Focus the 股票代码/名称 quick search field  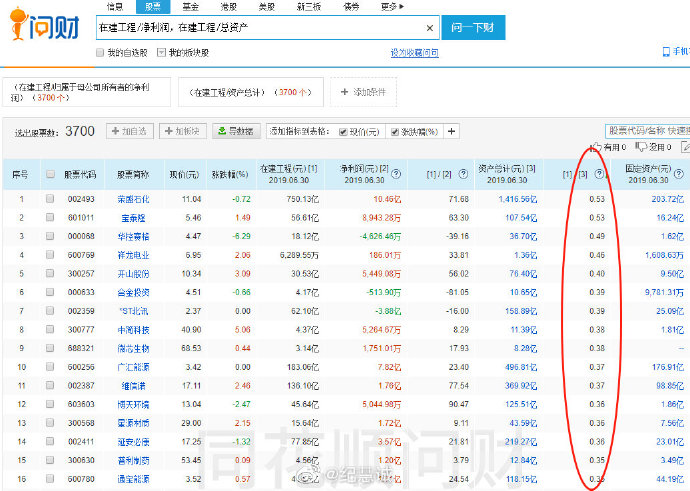pyautogui.click(x=647, y=131)
